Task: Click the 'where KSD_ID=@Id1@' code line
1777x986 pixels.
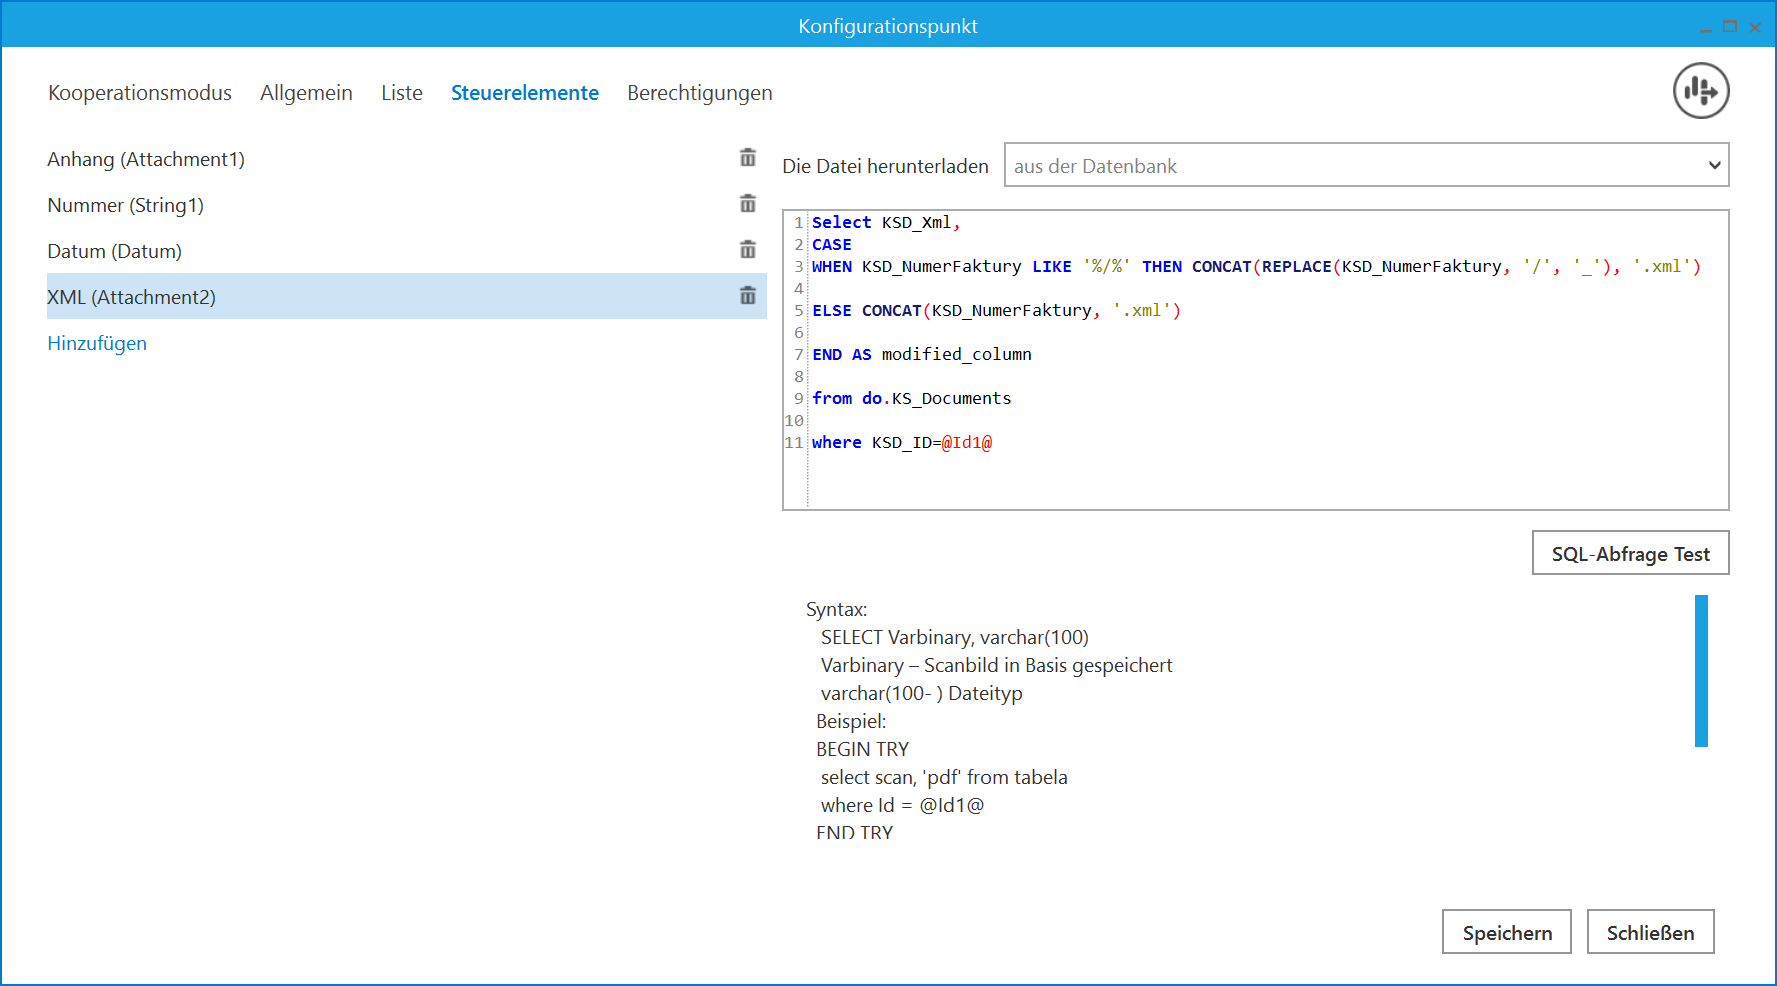Action: click(x=902, y=442)
